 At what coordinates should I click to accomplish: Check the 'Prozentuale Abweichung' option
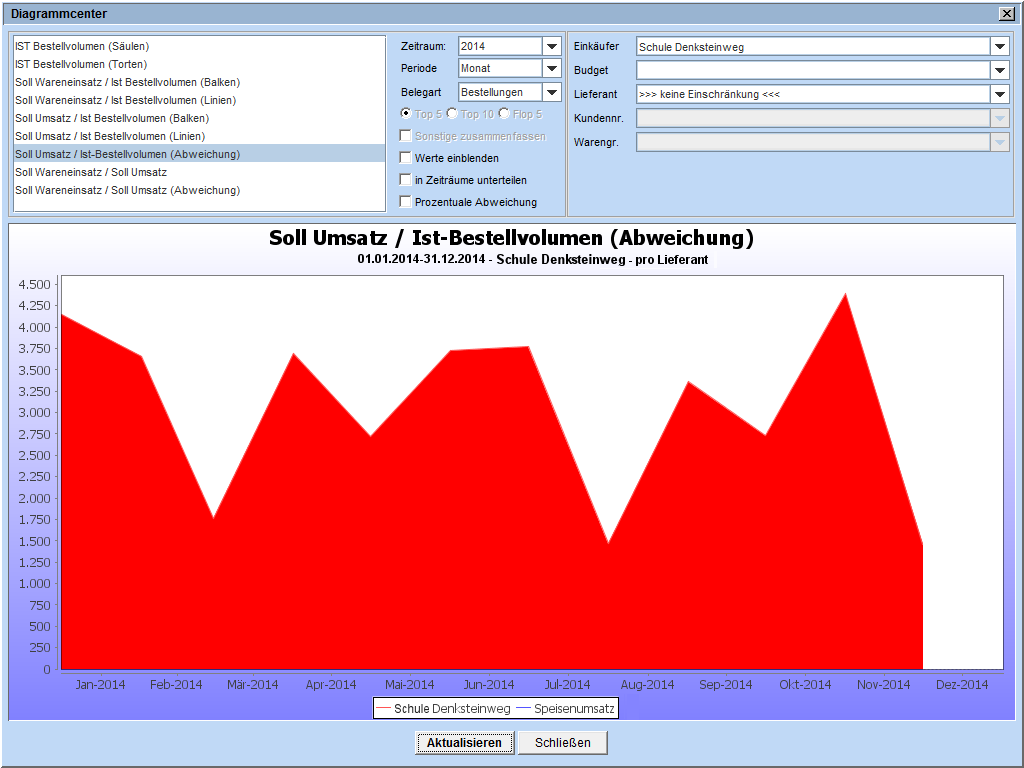point(405,202)
